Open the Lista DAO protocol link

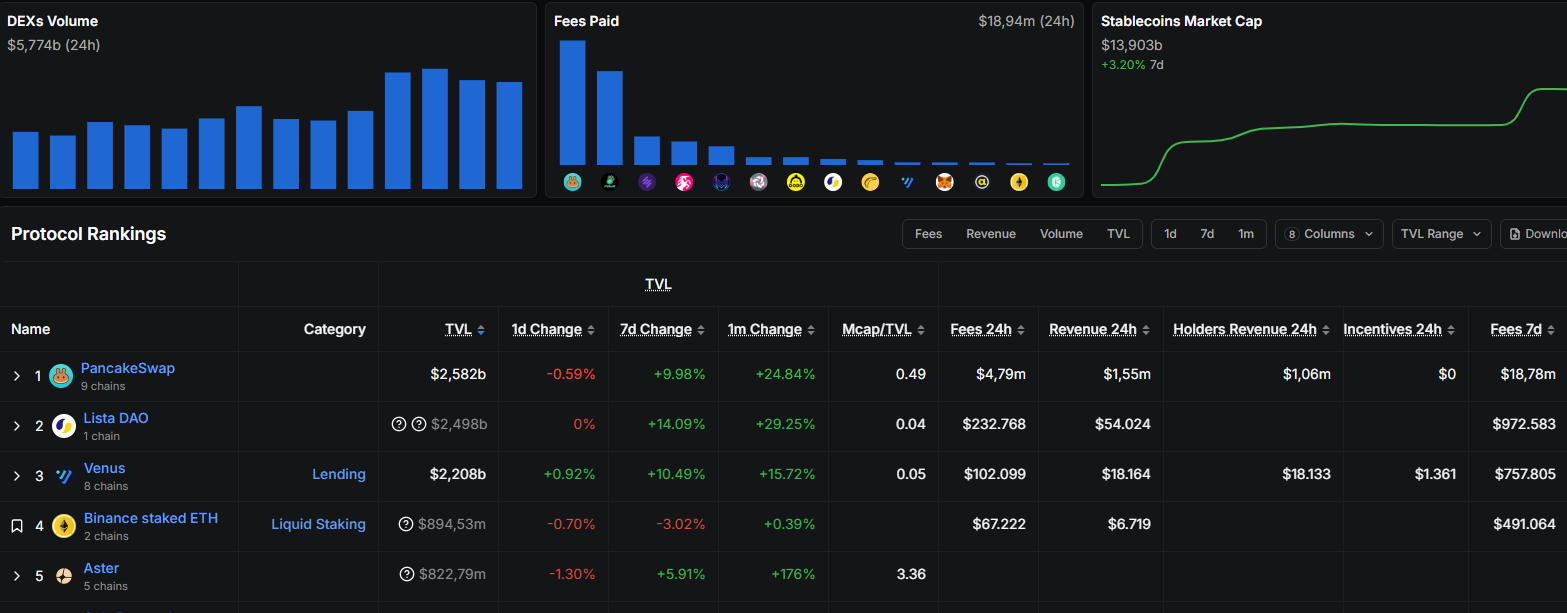(116, 418)
